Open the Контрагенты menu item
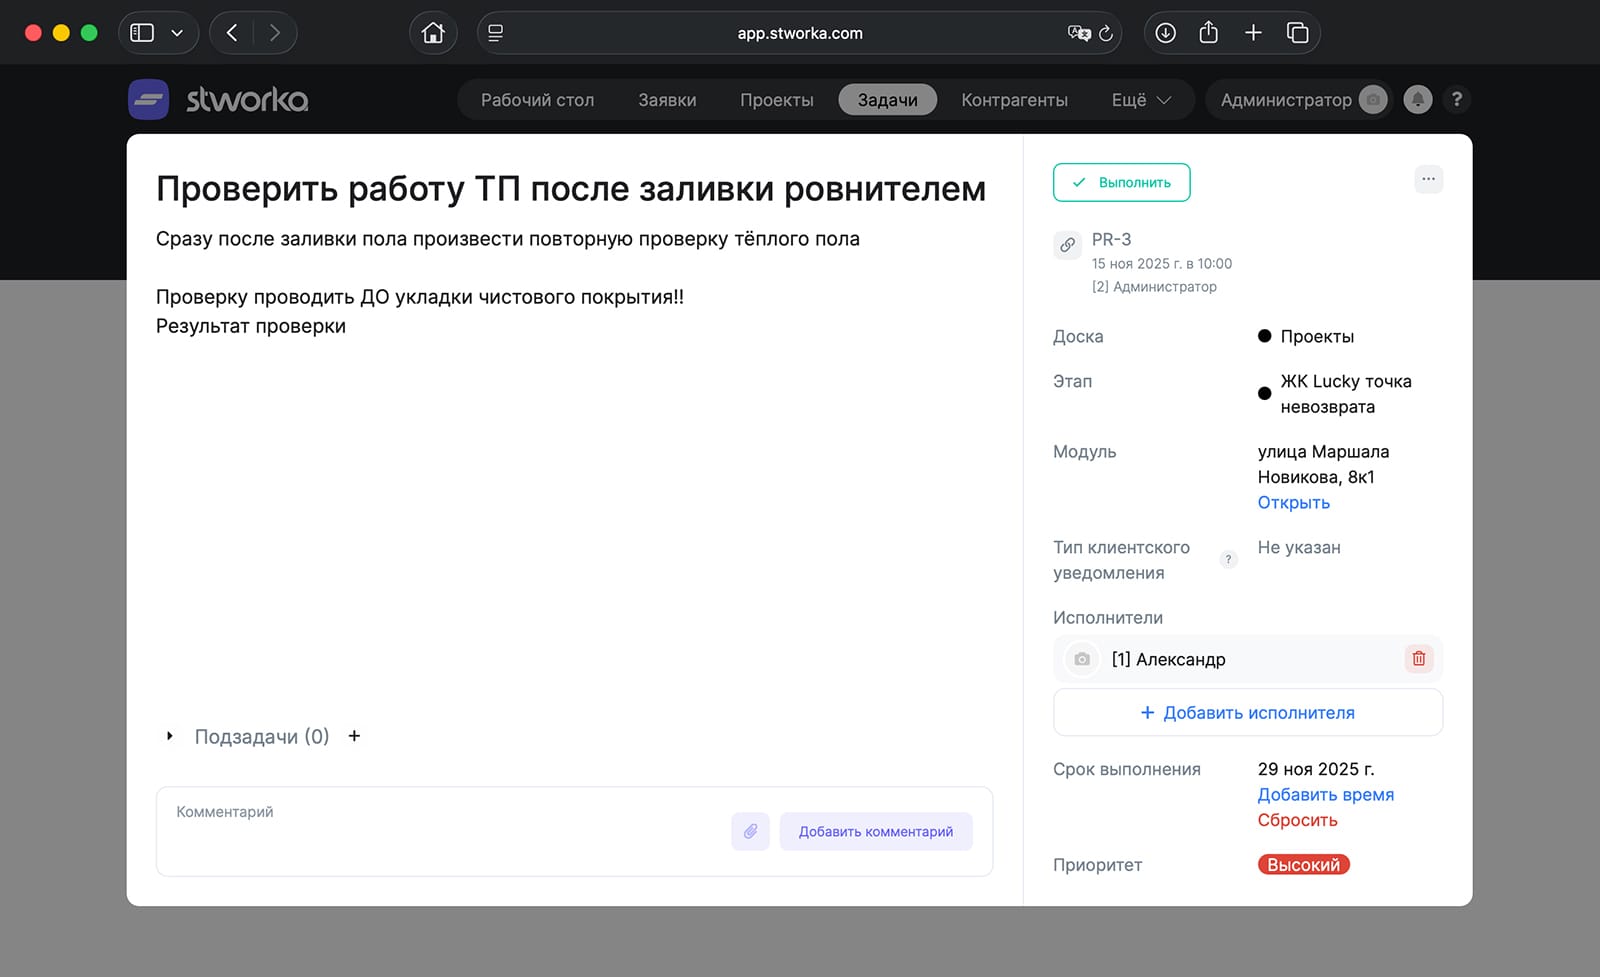1600x977 pixels. tap(1014, 99)
